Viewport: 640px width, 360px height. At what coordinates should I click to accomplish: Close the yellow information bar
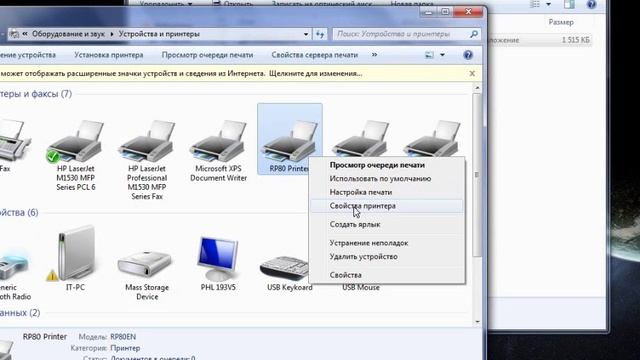click(472, 73)
